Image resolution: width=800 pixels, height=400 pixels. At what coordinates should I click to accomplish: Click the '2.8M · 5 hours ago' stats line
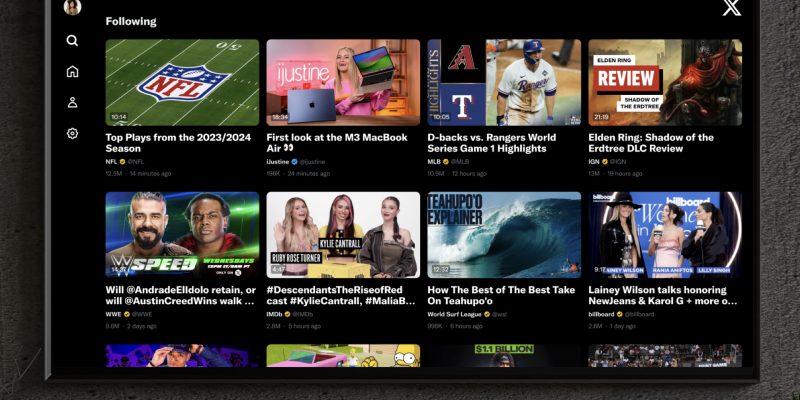tap(294, 326)
